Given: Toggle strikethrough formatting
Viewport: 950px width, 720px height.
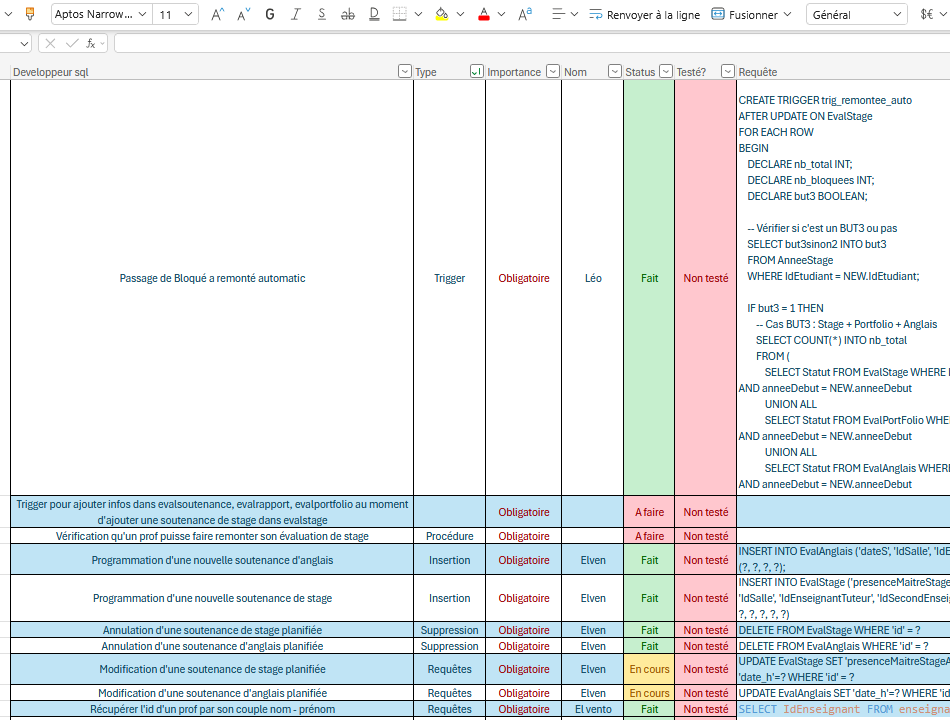Looking at the screenshot, I should [x=348, y=15].
